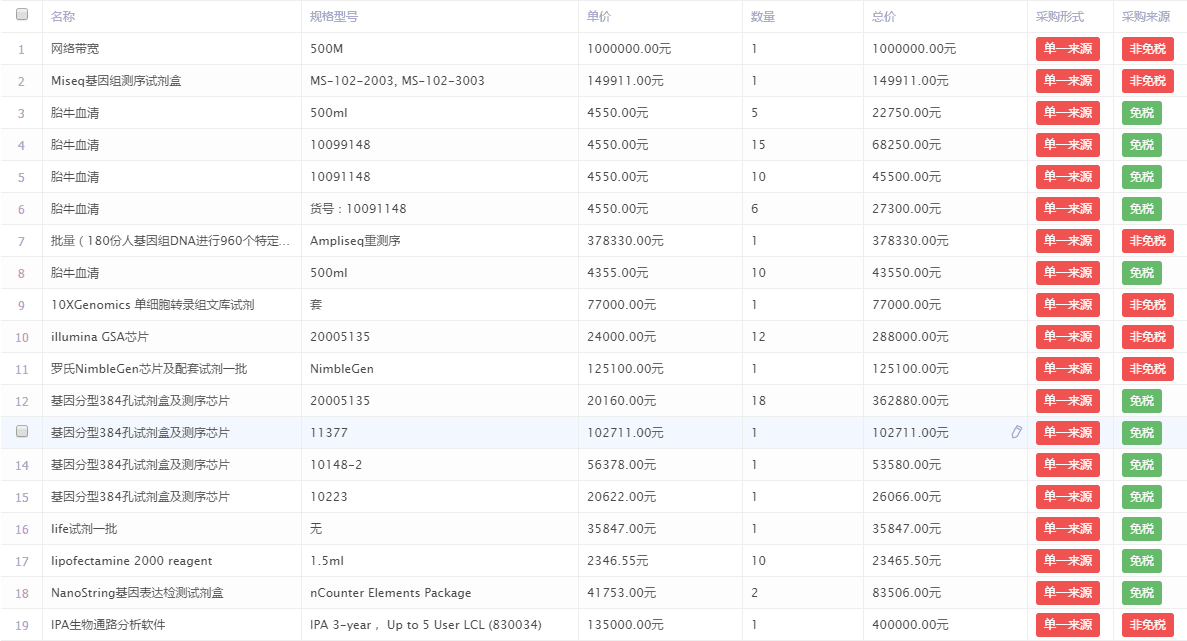The image size is (1187, 641).
Task: Click 非免税 tag in Miseq基因组测序试剂盒 row
Action: coord(1148,81)
